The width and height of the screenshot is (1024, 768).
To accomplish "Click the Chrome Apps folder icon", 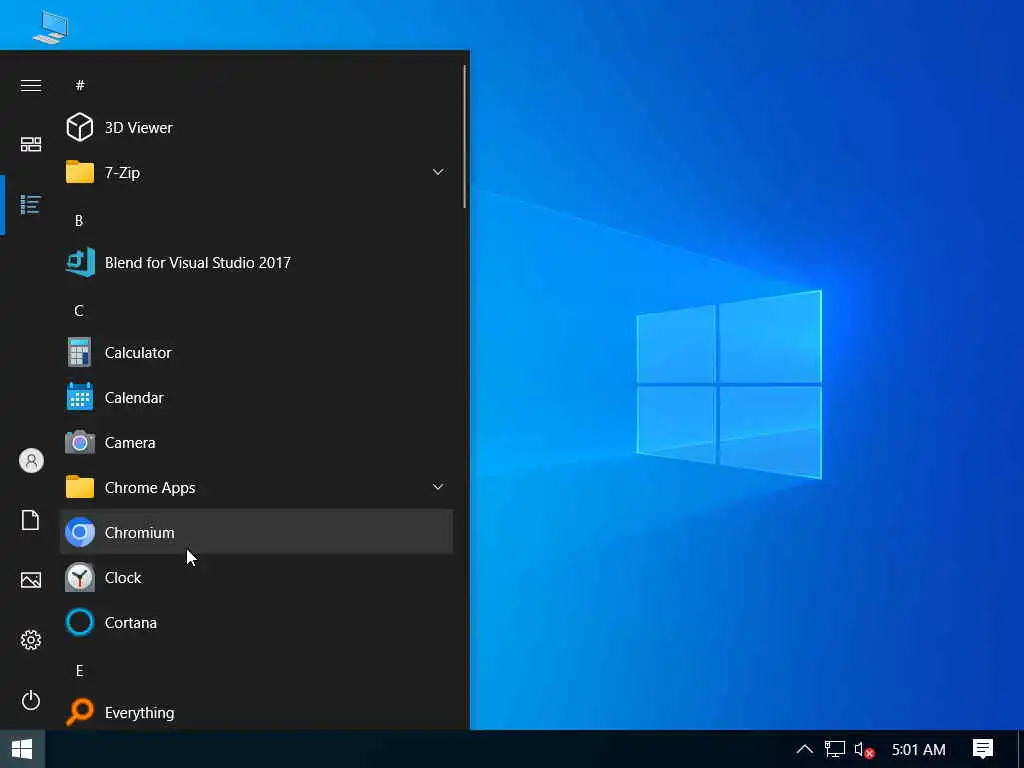I will 80,487.
